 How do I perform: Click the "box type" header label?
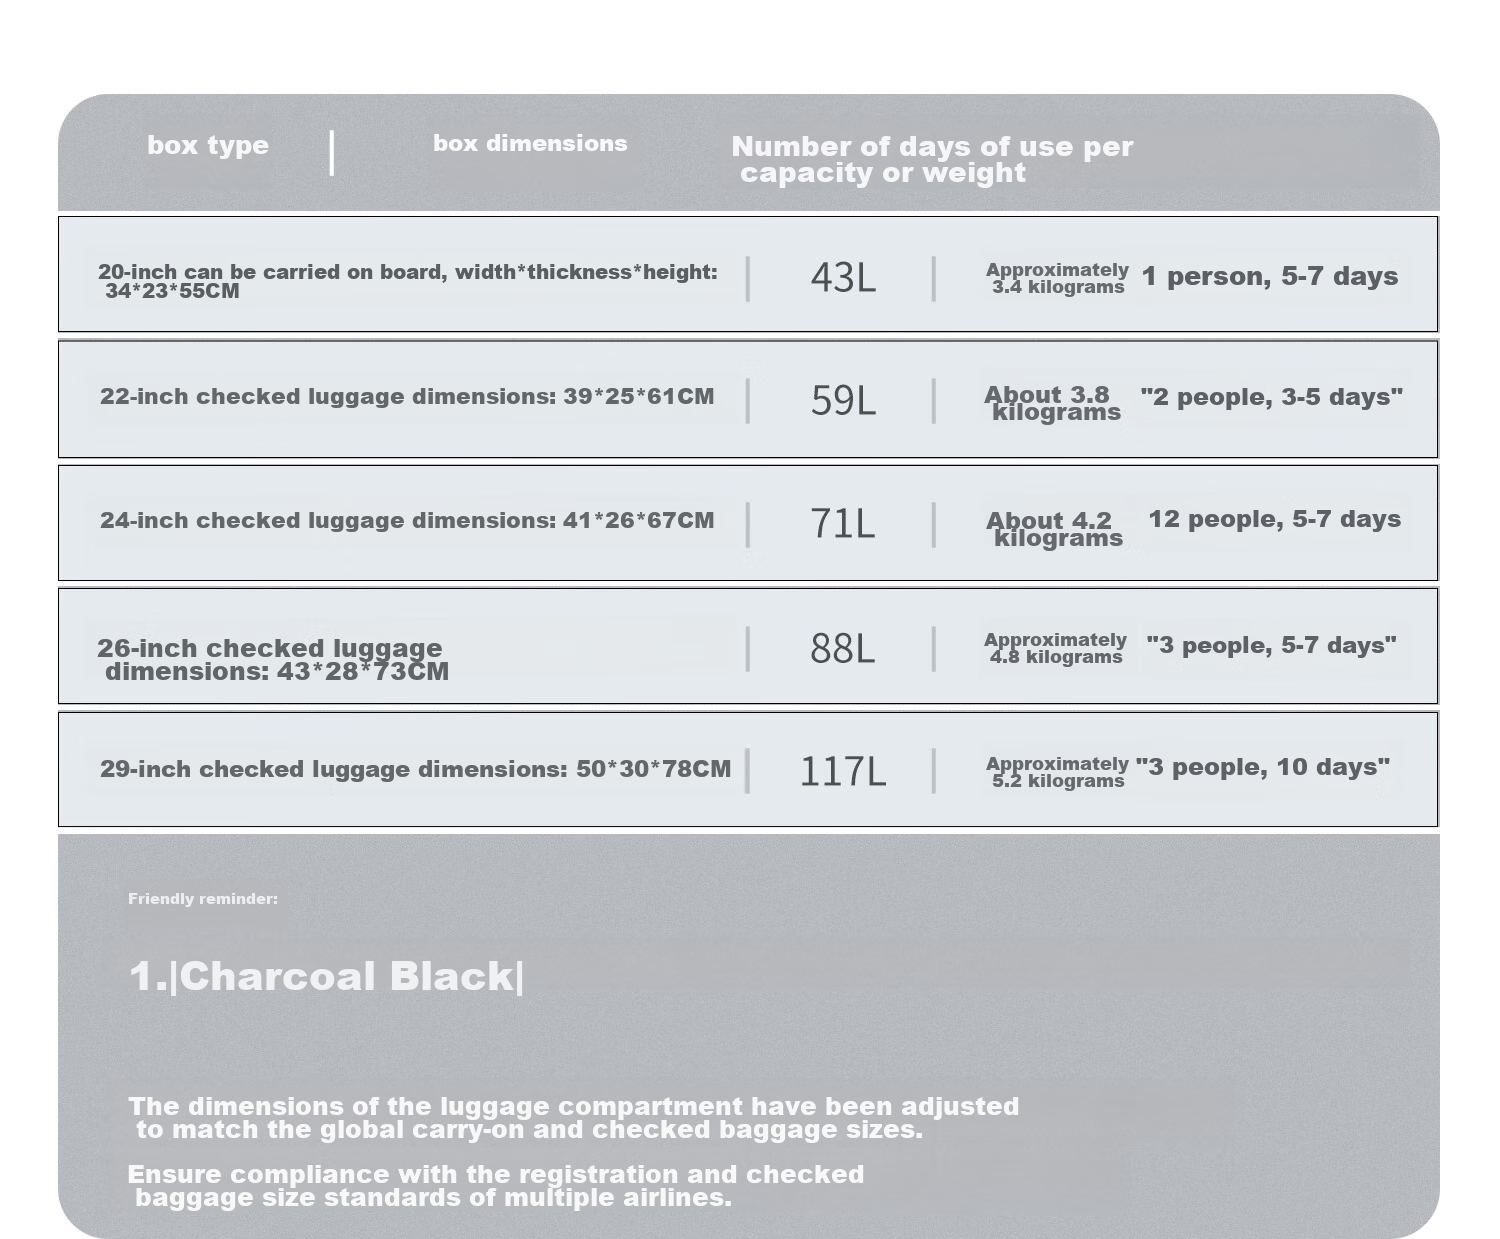208,146
